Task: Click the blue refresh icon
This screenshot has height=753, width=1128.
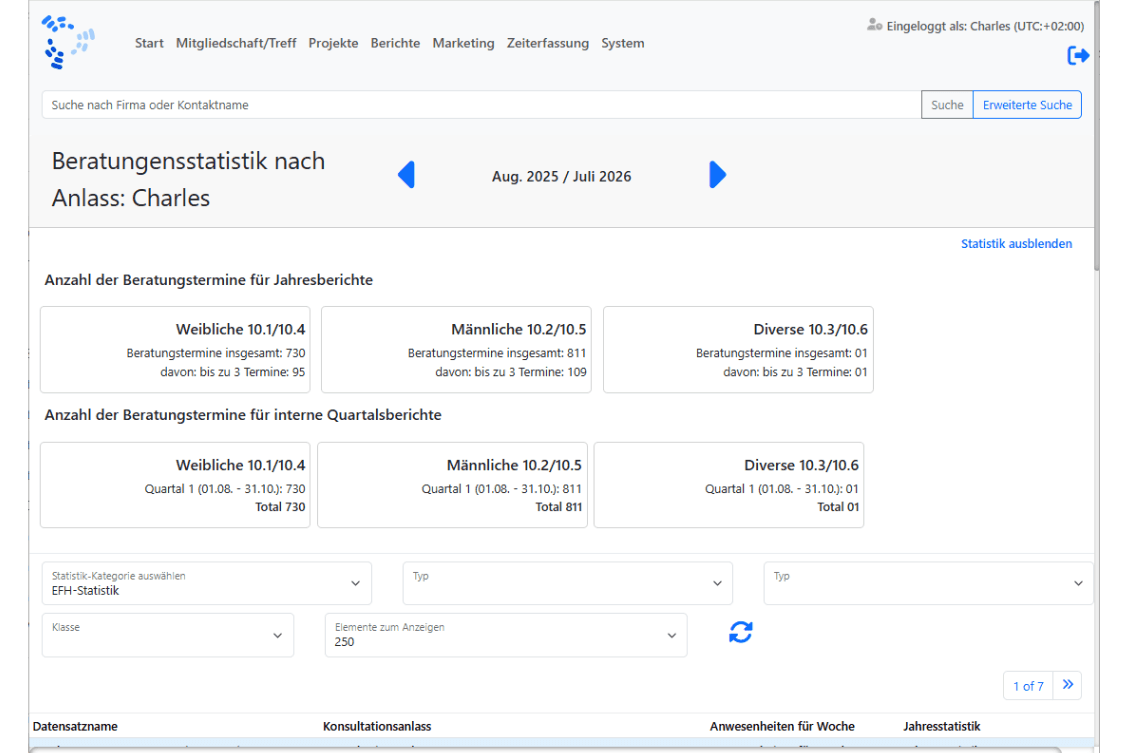Action: [740, 632]
